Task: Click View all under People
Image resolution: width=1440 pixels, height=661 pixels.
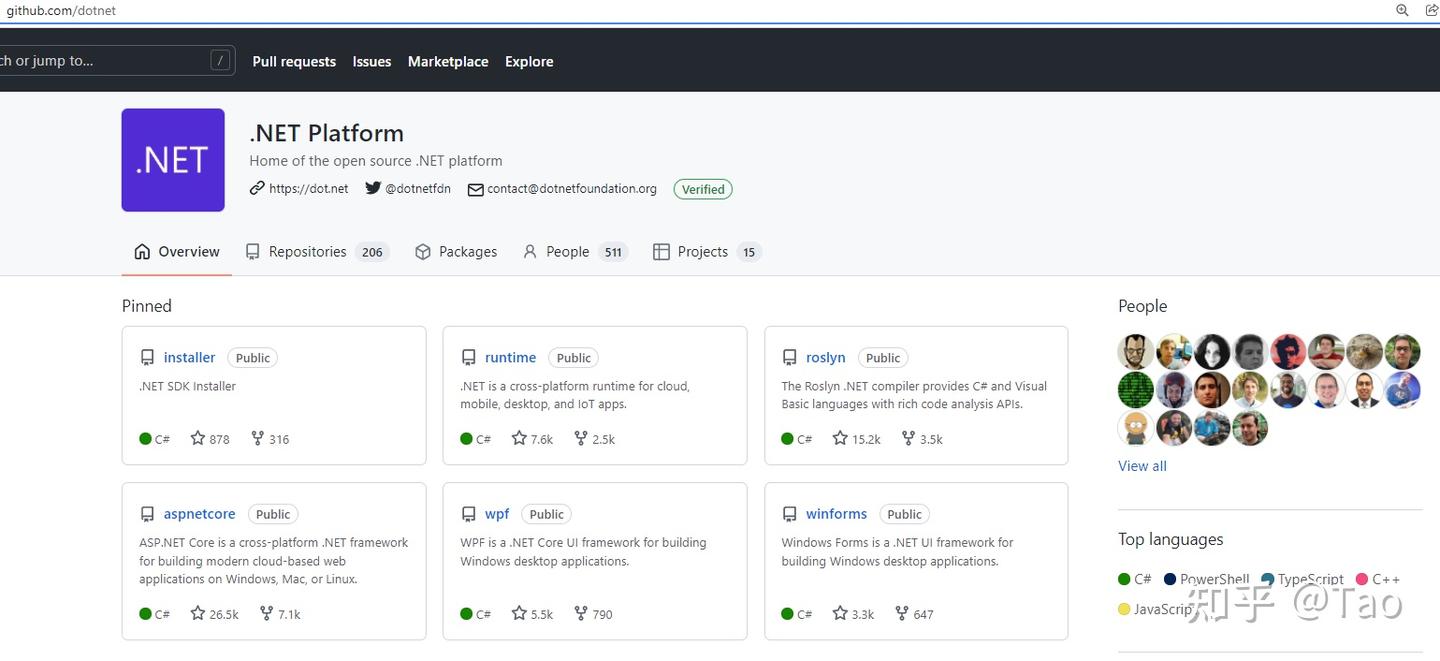Action: (1142, 466)
